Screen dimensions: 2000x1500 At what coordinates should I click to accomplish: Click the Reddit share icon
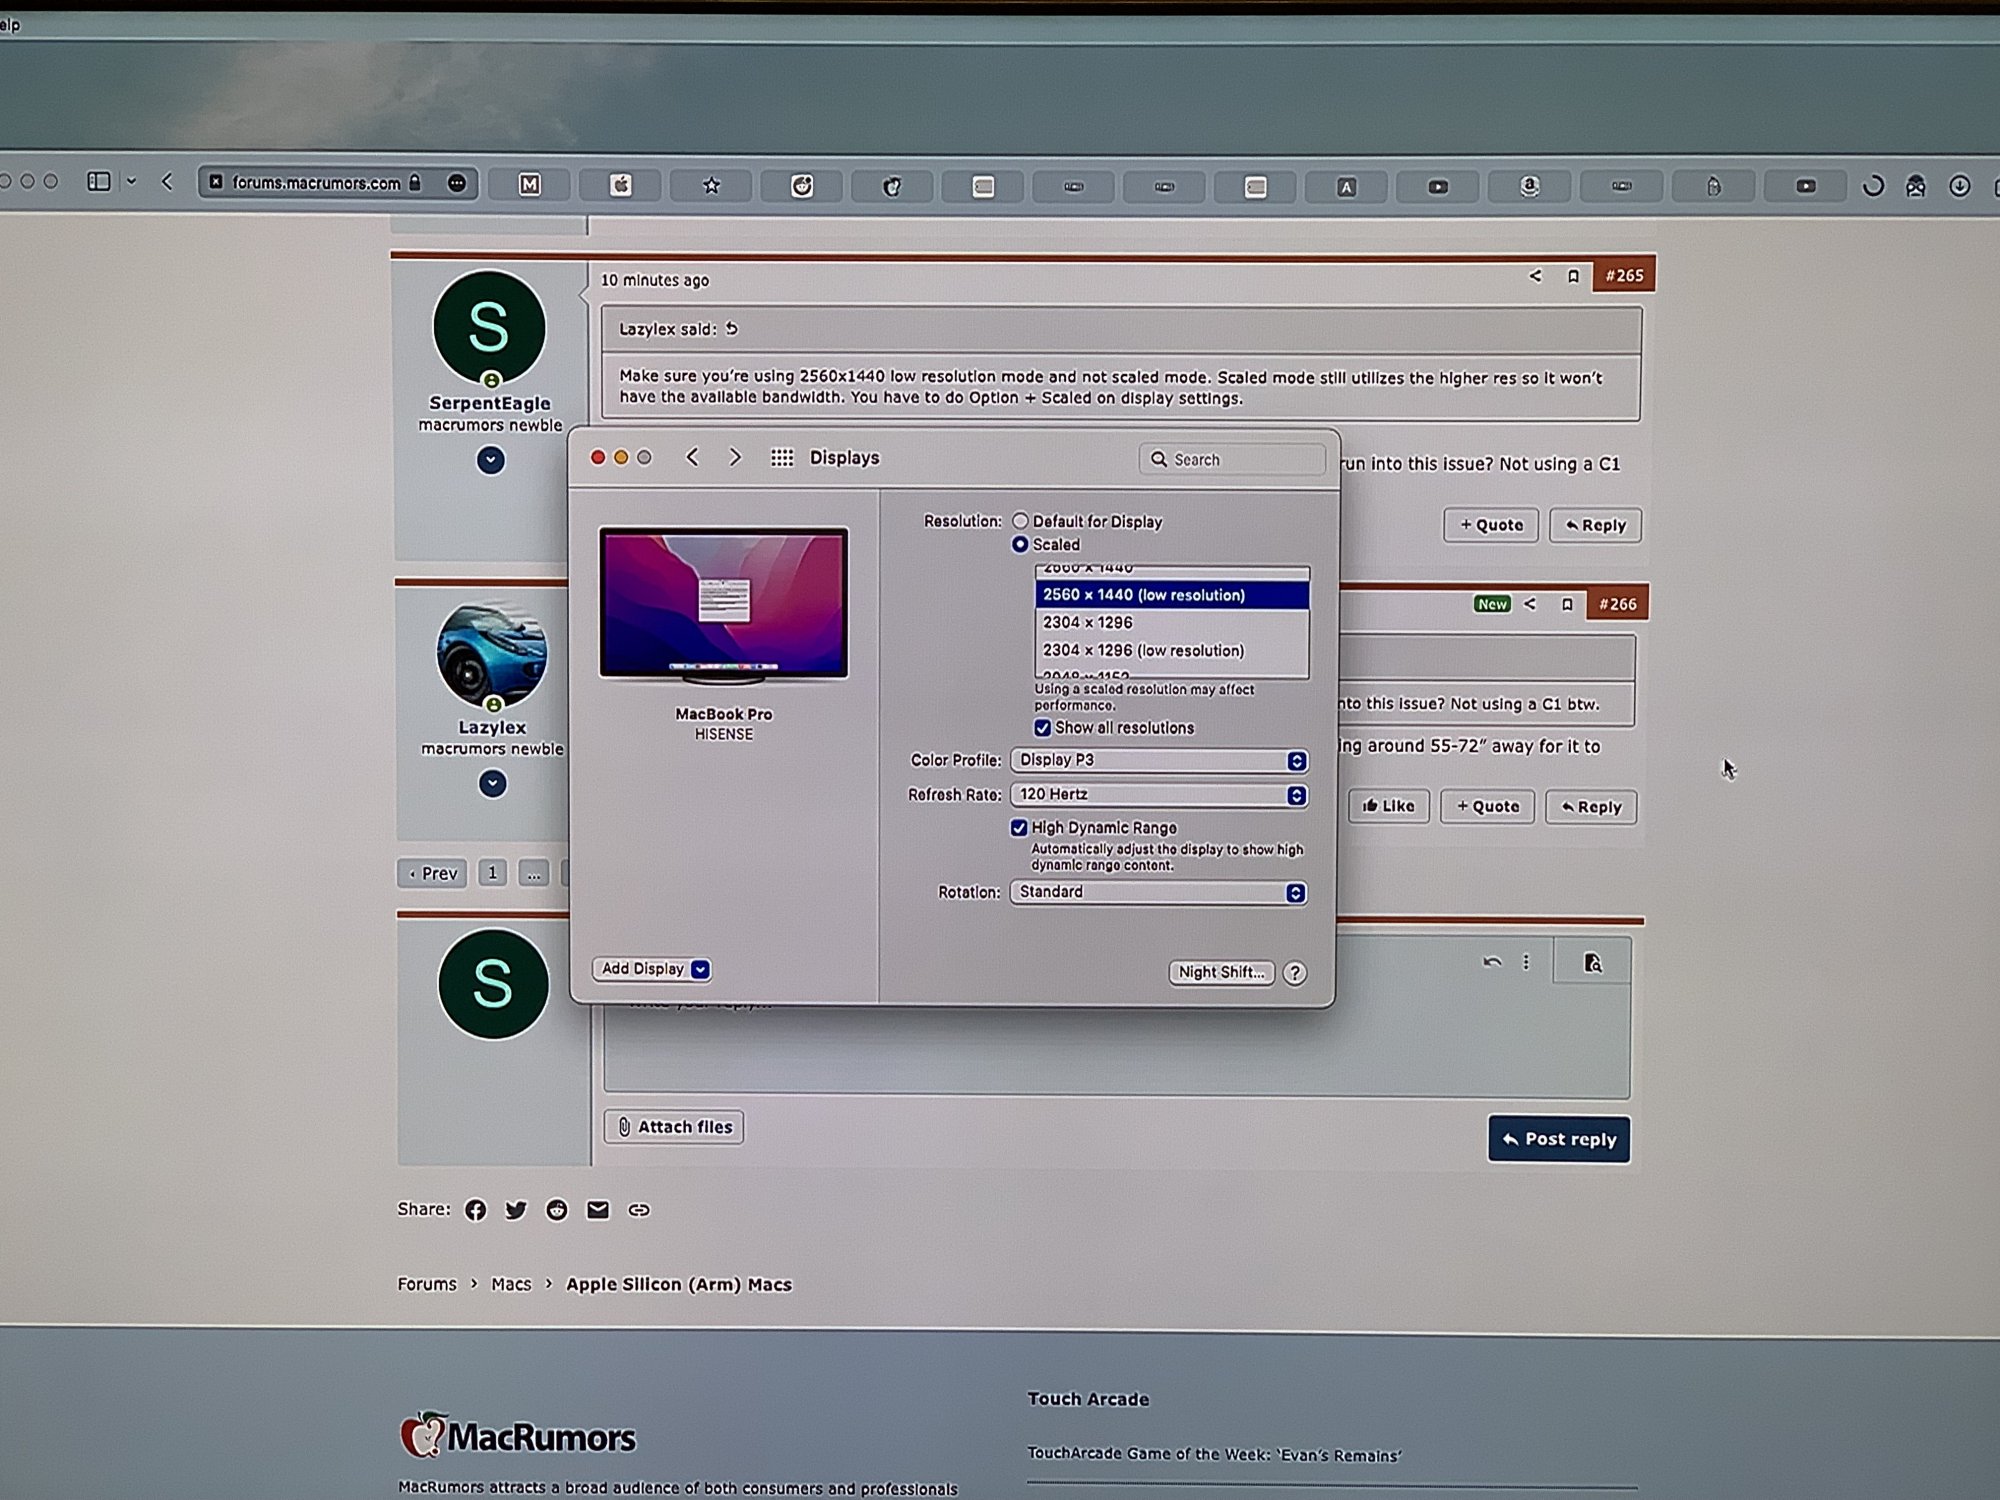click(557, 1210)
